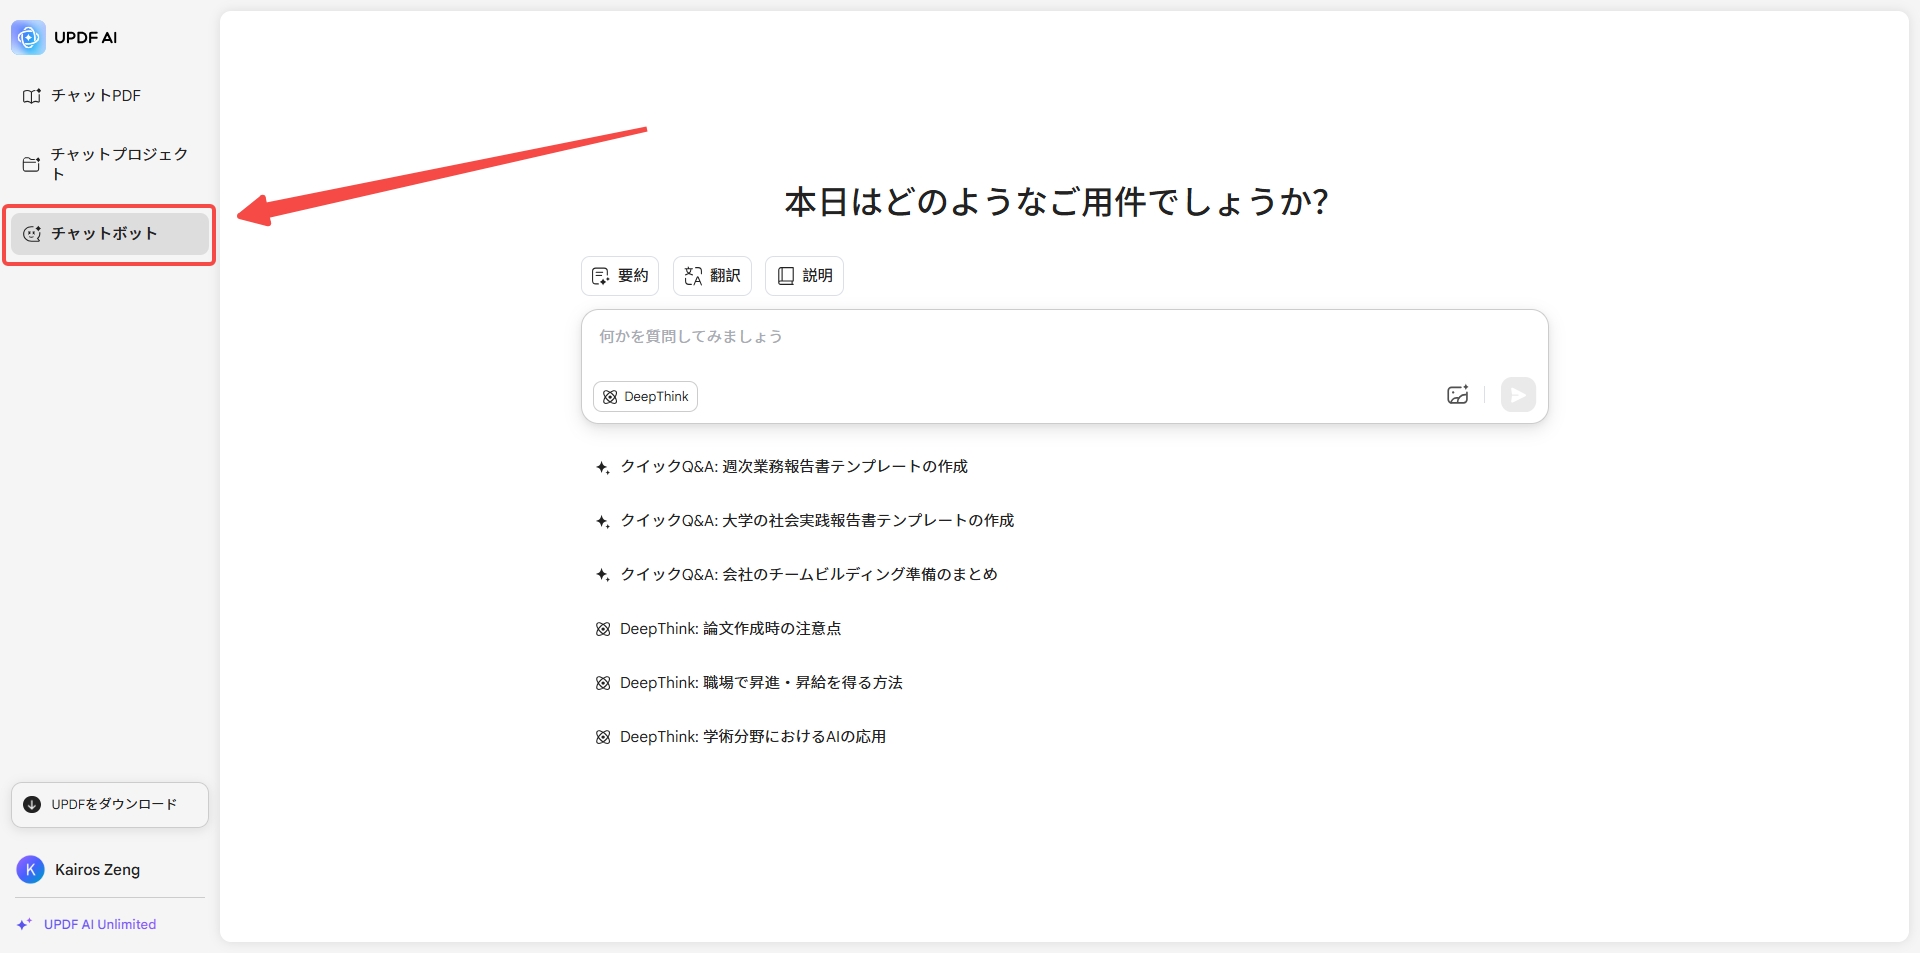
Task: Click the 翻訳 translate button
Action: pyautogui.click(x=712, y=276)
